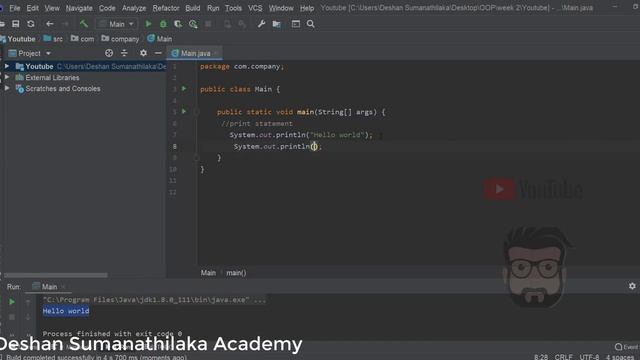This screenshot has height=360, width=640.
Task: Click the locate file target icon in Project panel
Action: (109, 53)
